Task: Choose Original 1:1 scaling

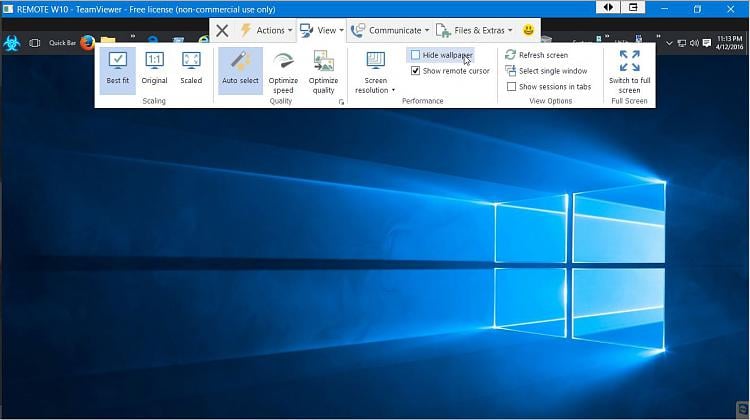Action: [x=154, y=70]
